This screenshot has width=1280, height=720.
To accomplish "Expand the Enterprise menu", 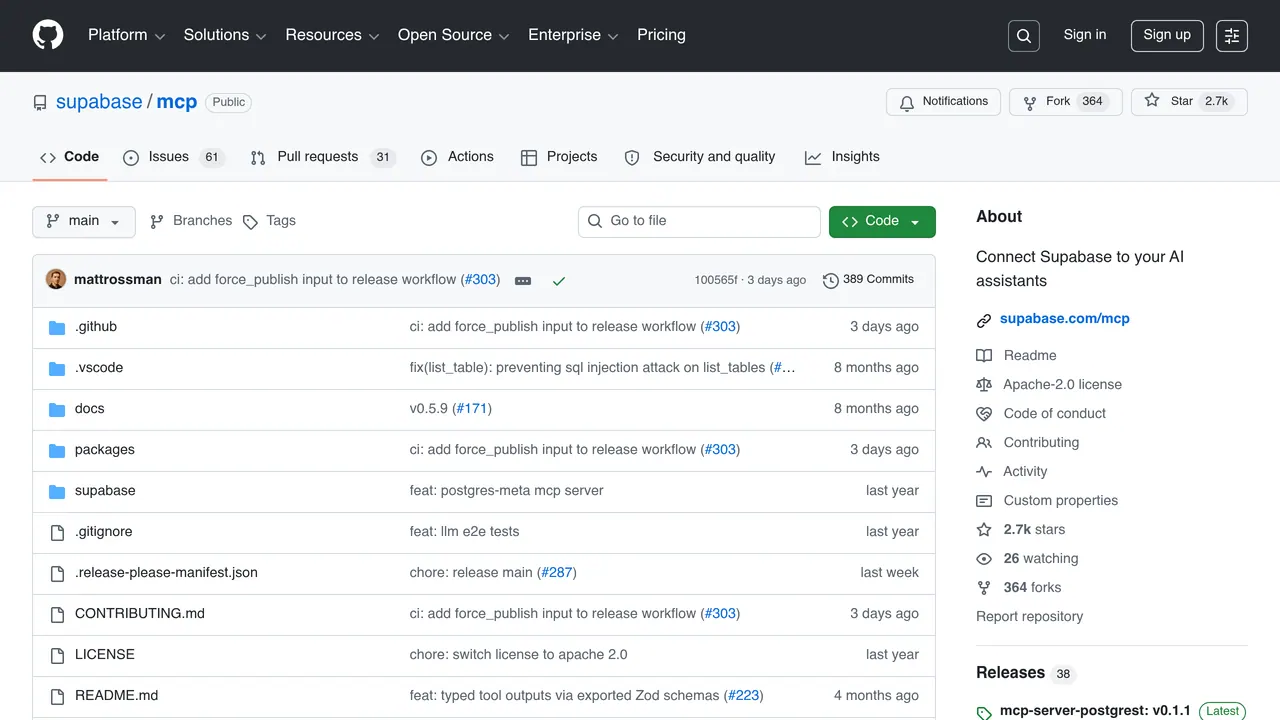I will [x=573, y=35].
